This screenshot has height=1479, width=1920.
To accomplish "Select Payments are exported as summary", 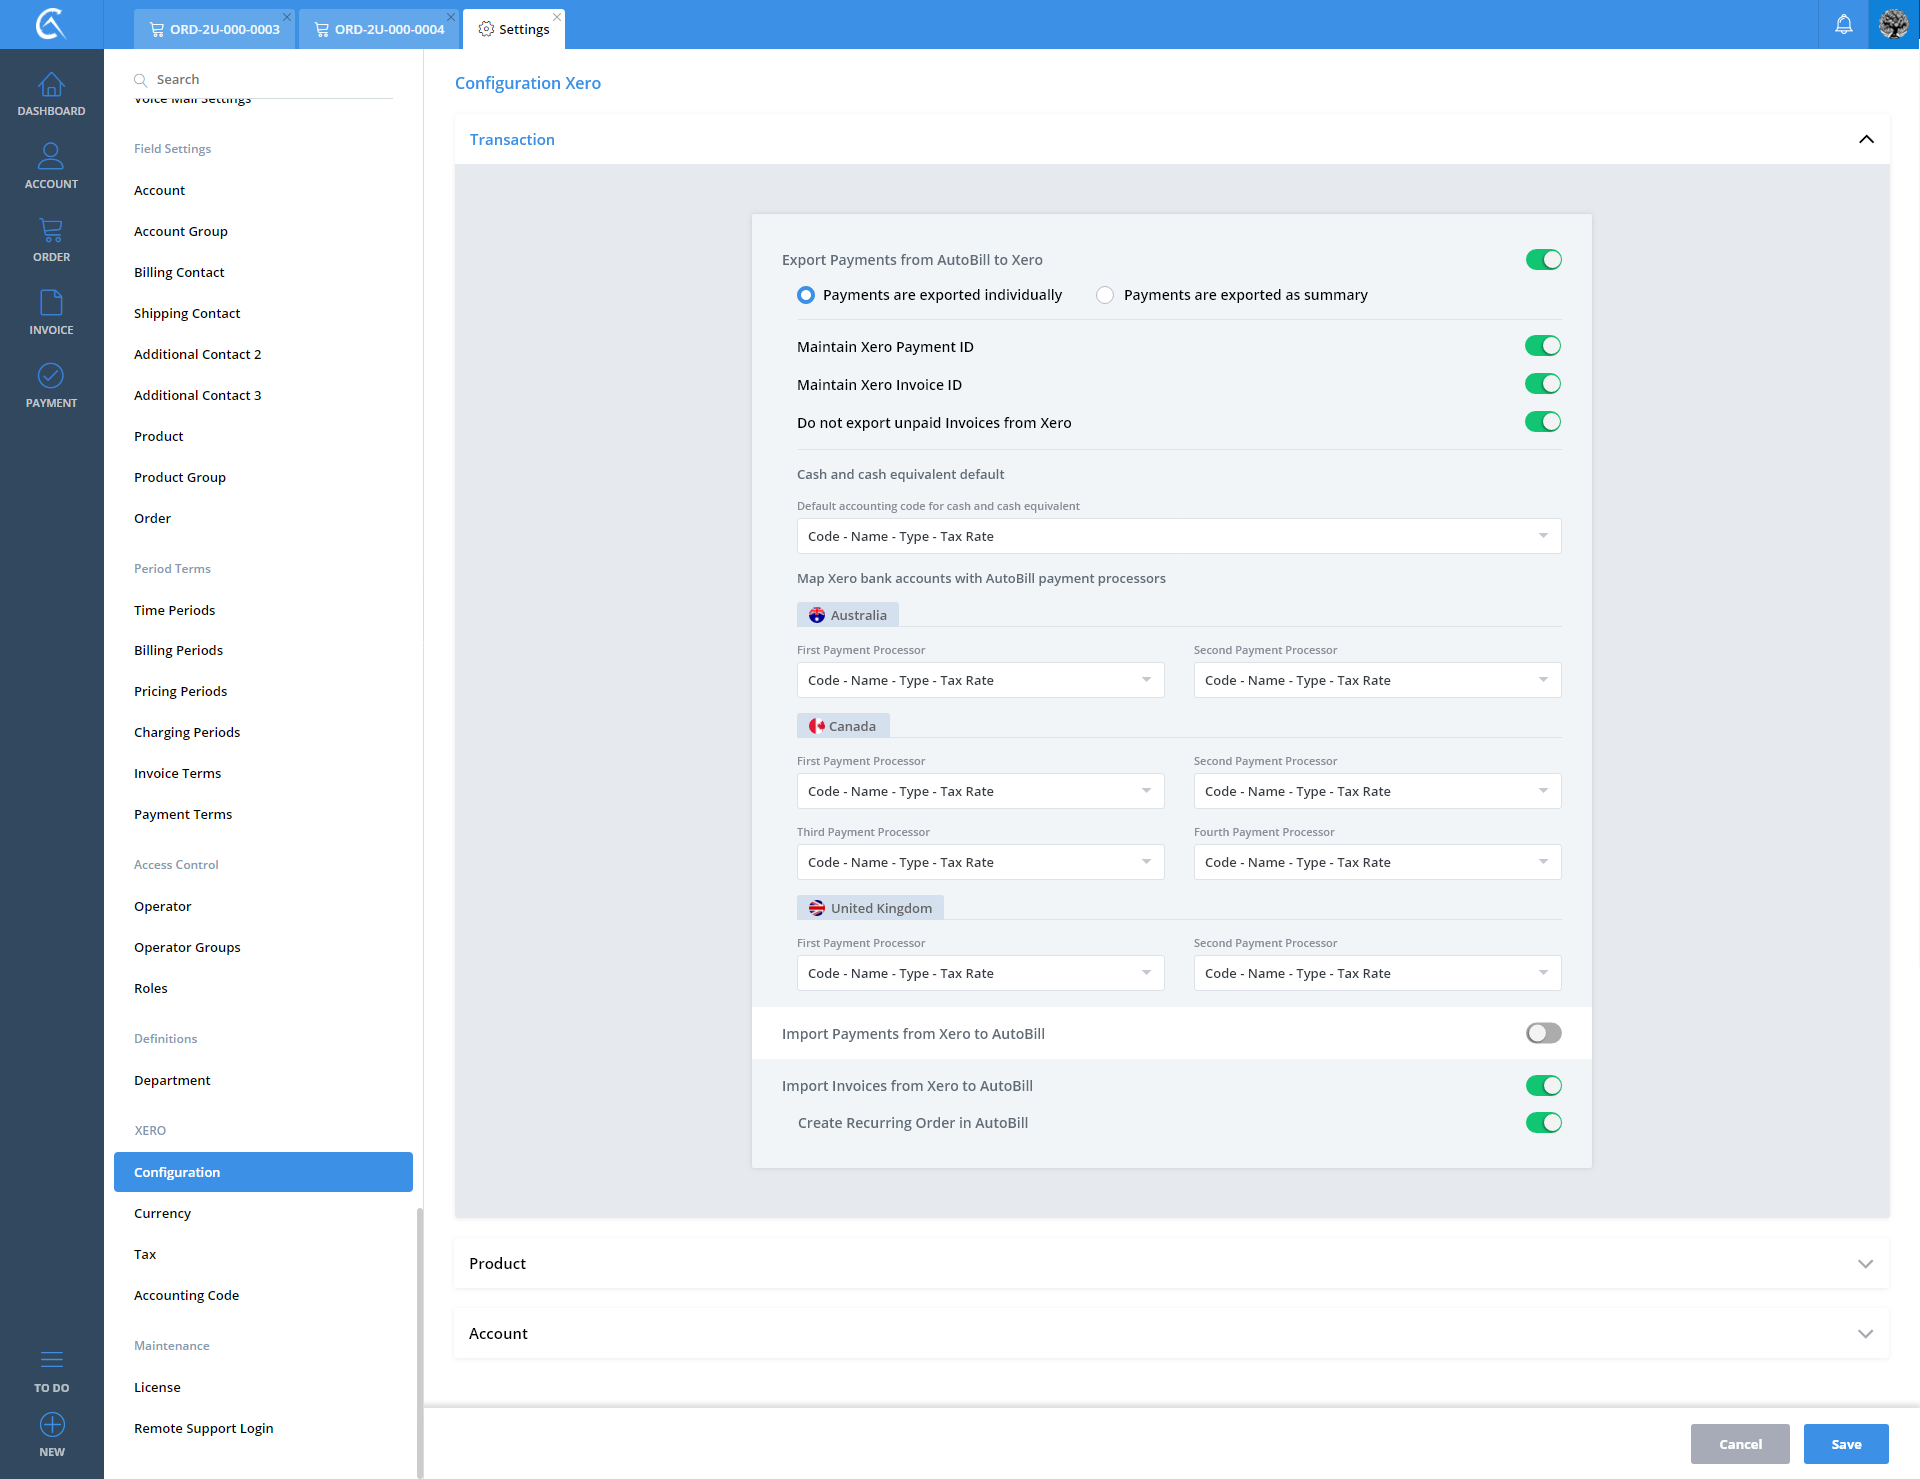I will coord(1105,295).
